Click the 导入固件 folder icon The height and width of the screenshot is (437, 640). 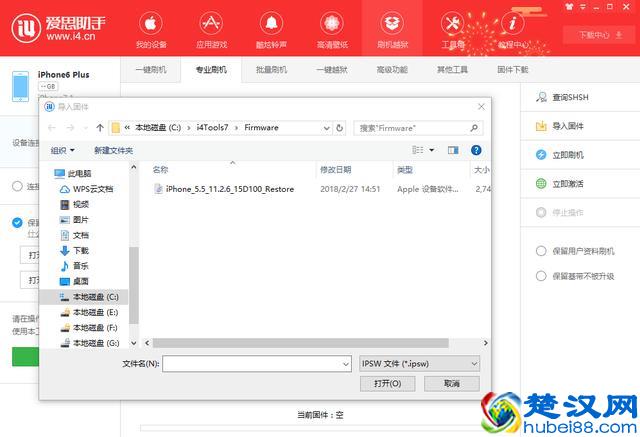pos(541,126)
